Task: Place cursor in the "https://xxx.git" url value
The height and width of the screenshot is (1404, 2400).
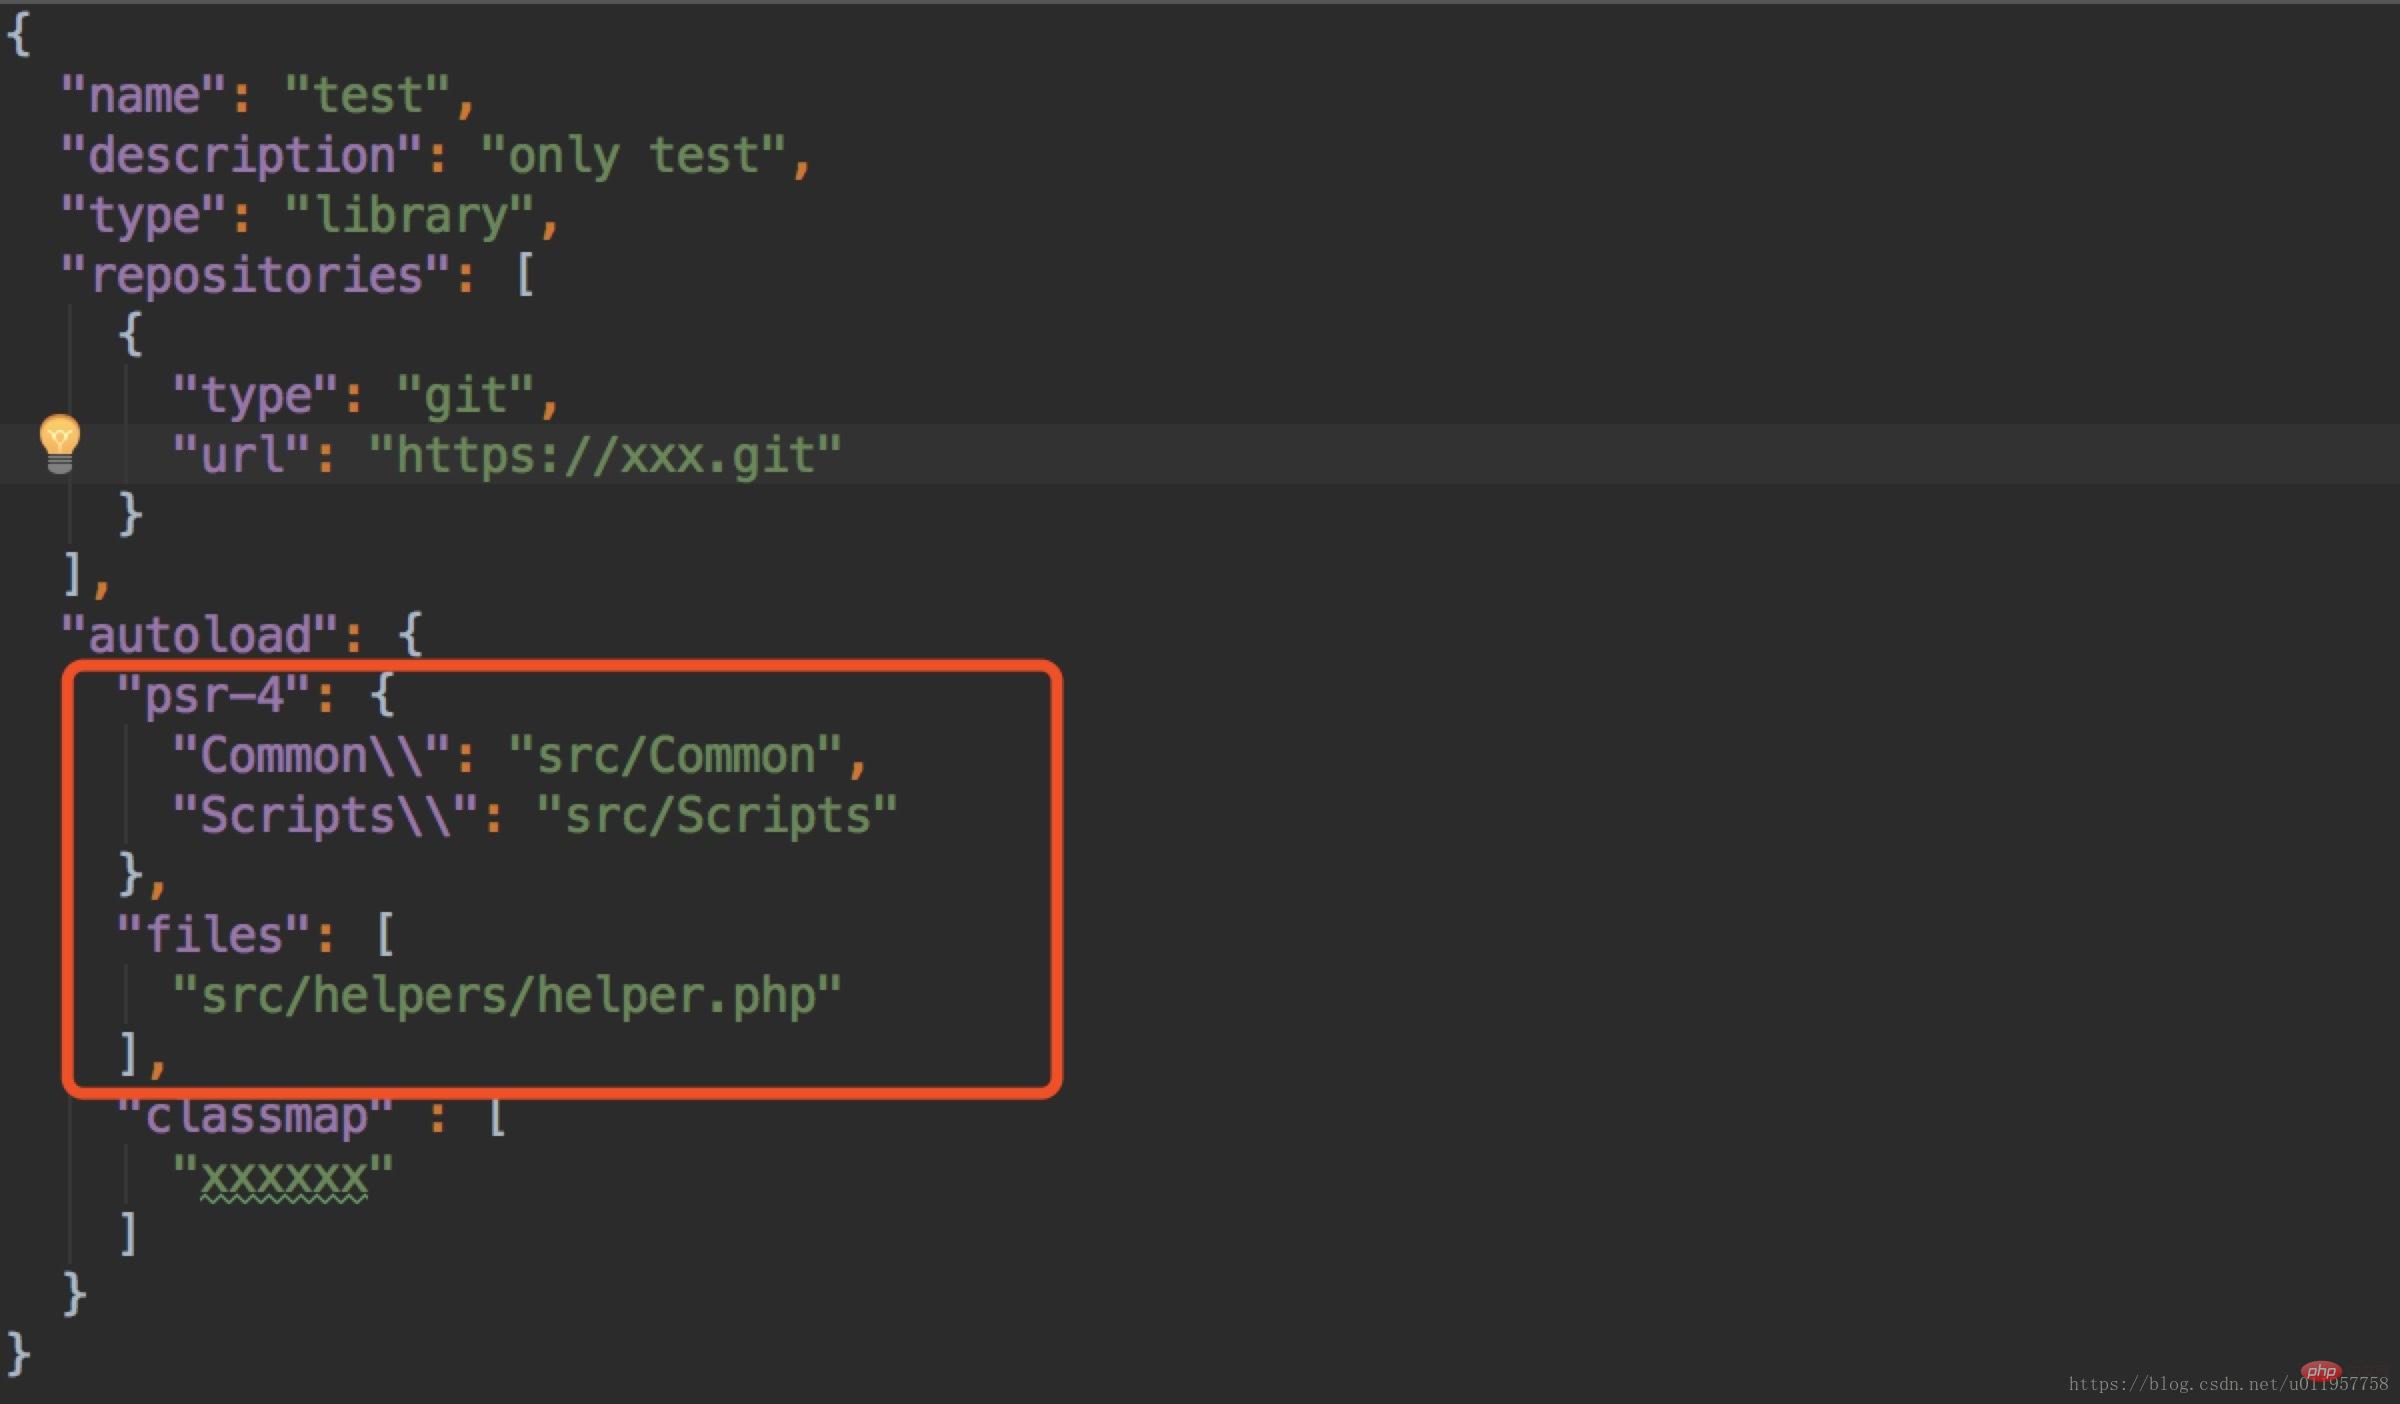Action: tap(605, 456)
